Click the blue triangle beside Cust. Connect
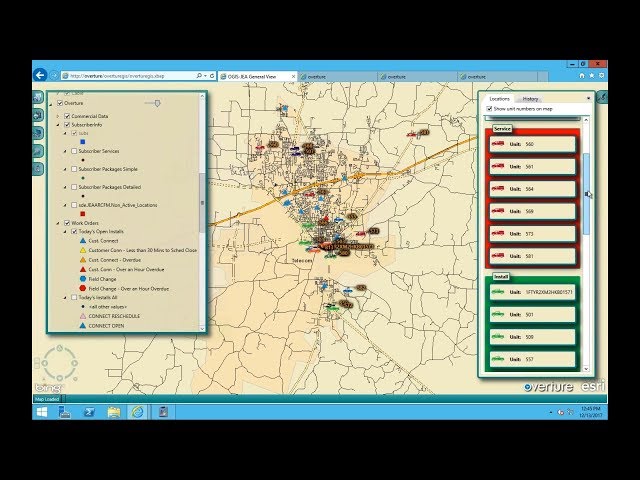 pyautogui.click(x=82, y=241)
